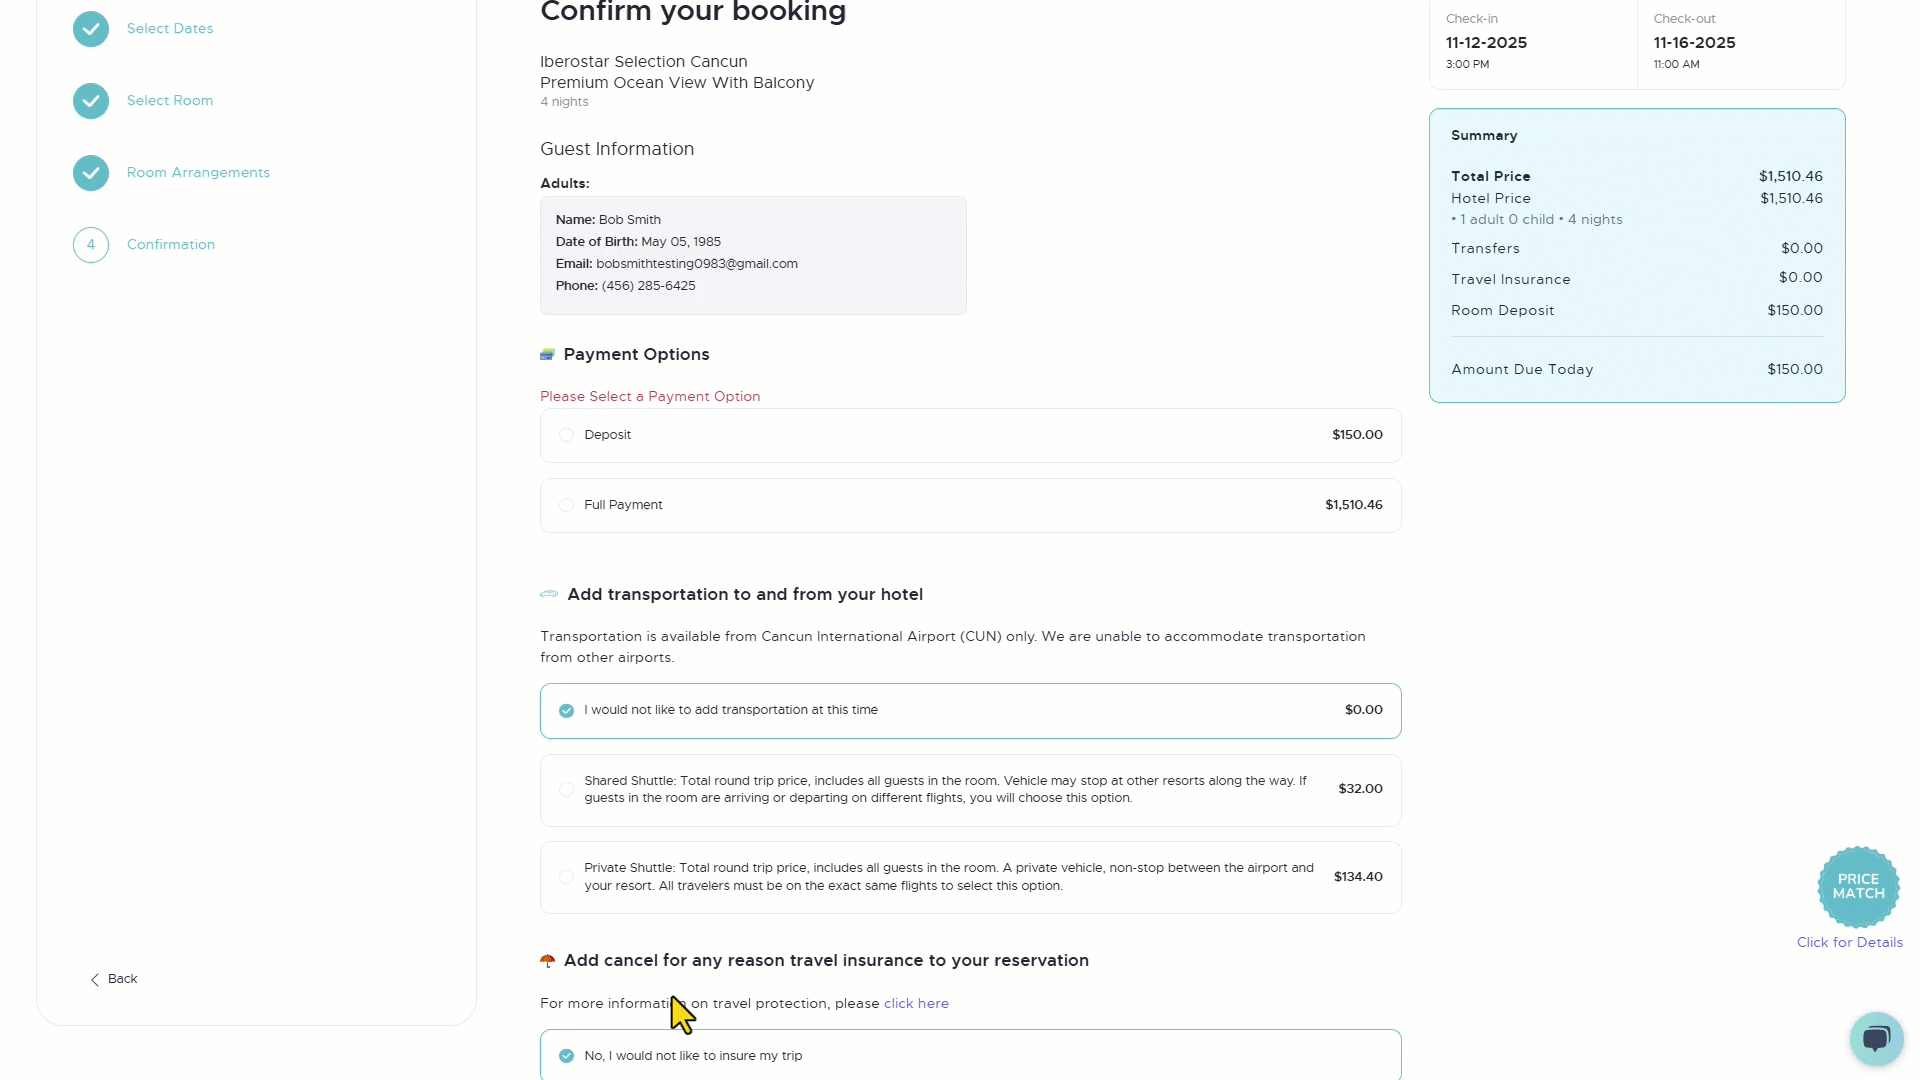Open the live chat bubble icon

(1876, 1038)
